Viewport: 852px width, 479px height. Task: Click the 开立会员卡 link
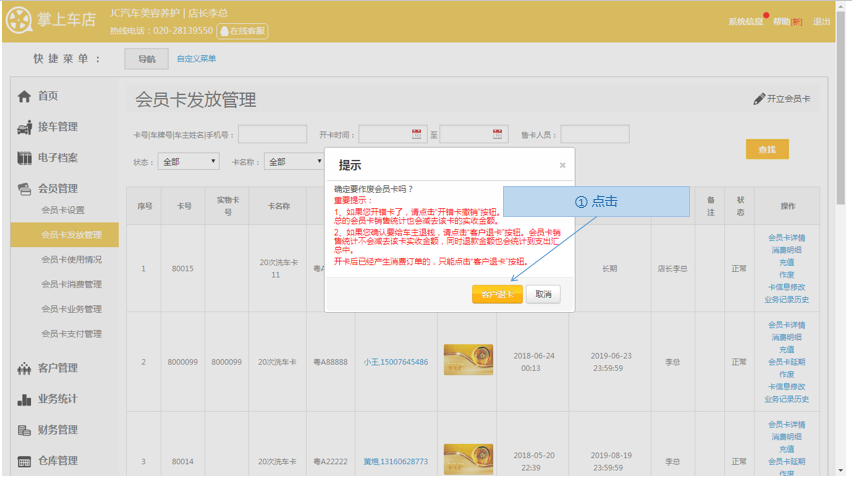coord(782,99)
